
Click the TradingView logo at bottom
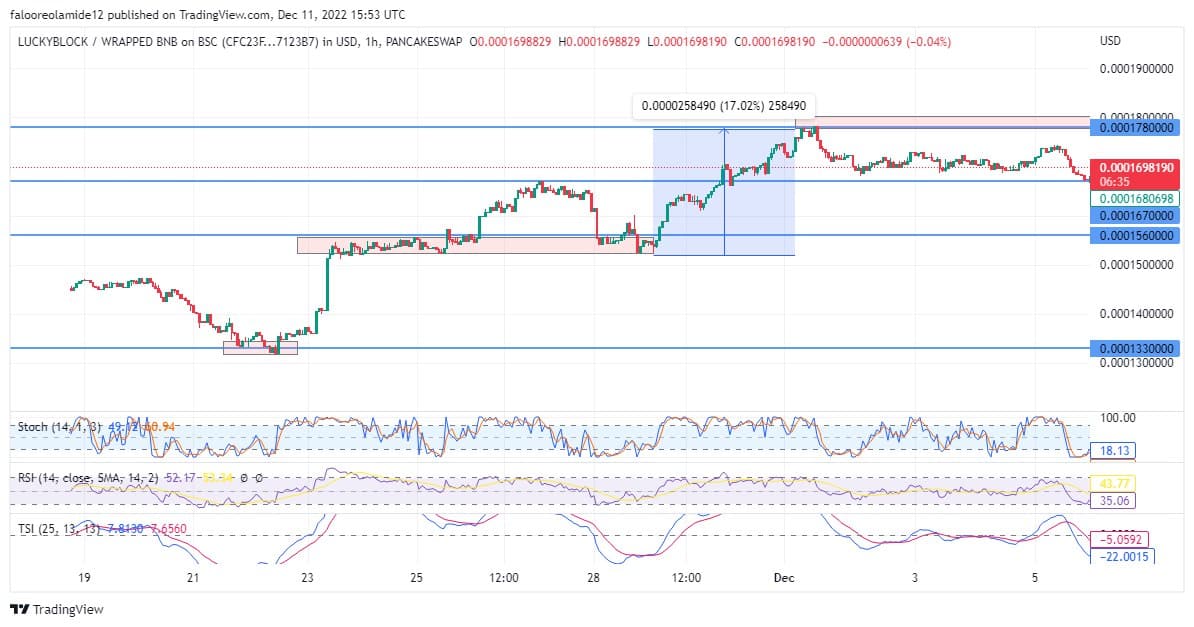(x=56, y=609)
